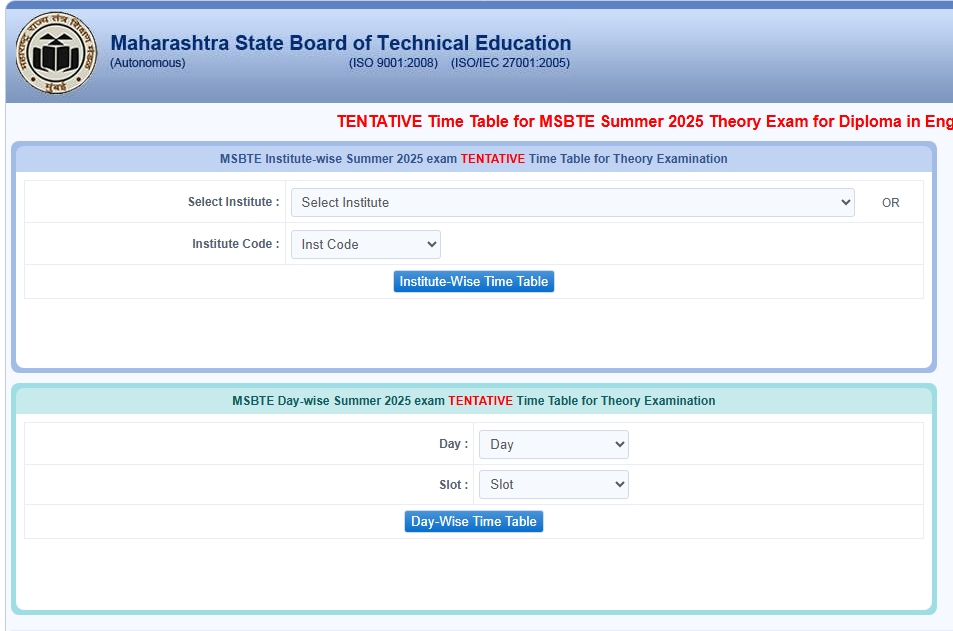The width and height of the screenshot is (953, 631).
Task: Click the Select Institute field label
Action: (x=233, y=201)
